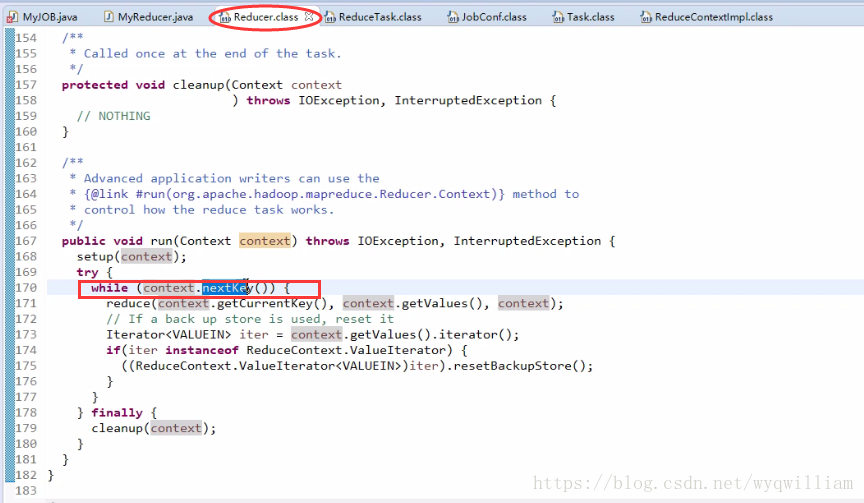Click the MyJOB.java file icon
Viewport: 864px width, 503px height.
pos(12,18)
